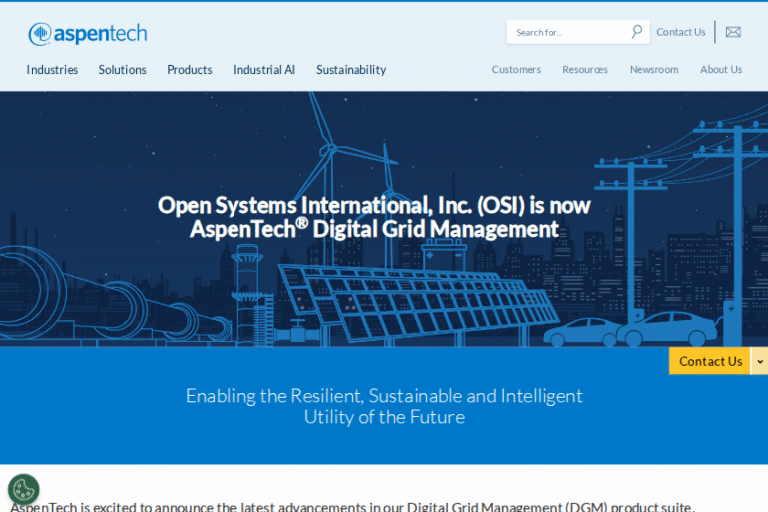The width and height of the screenshot is (768, 512).
Task: Go to the Newsroom link
Action: 654,70
